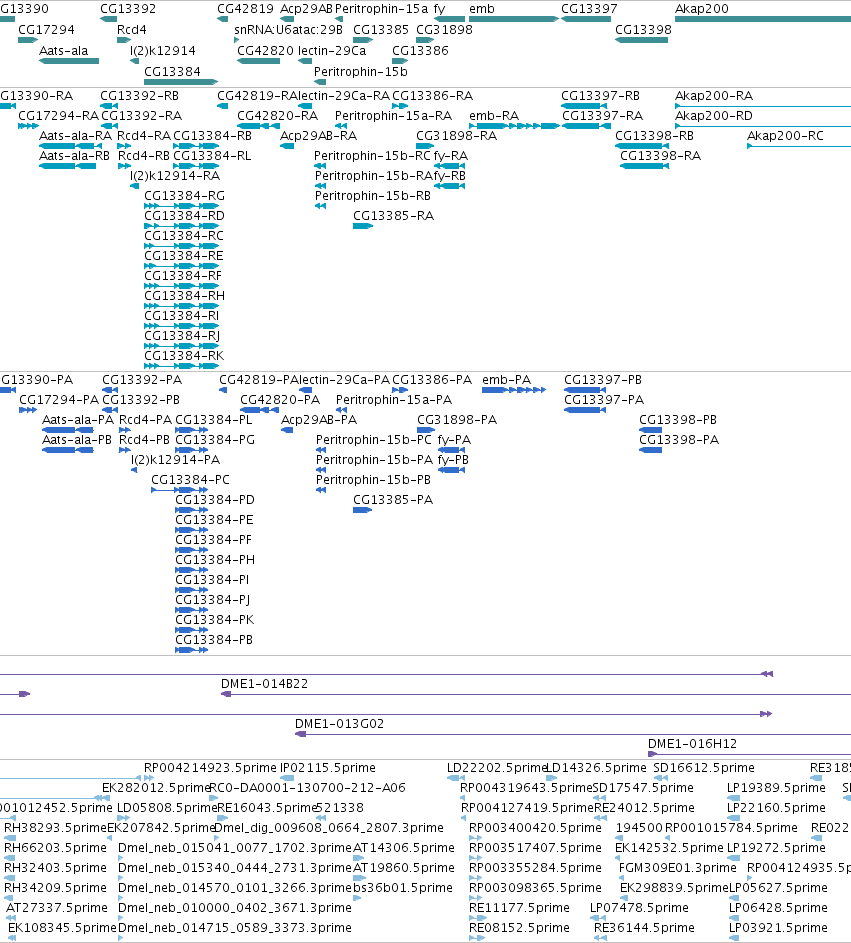Select the snRNA:U6atac:29B gene label
851x943 pixels.
pyautogui.click(x=288, y=30)
